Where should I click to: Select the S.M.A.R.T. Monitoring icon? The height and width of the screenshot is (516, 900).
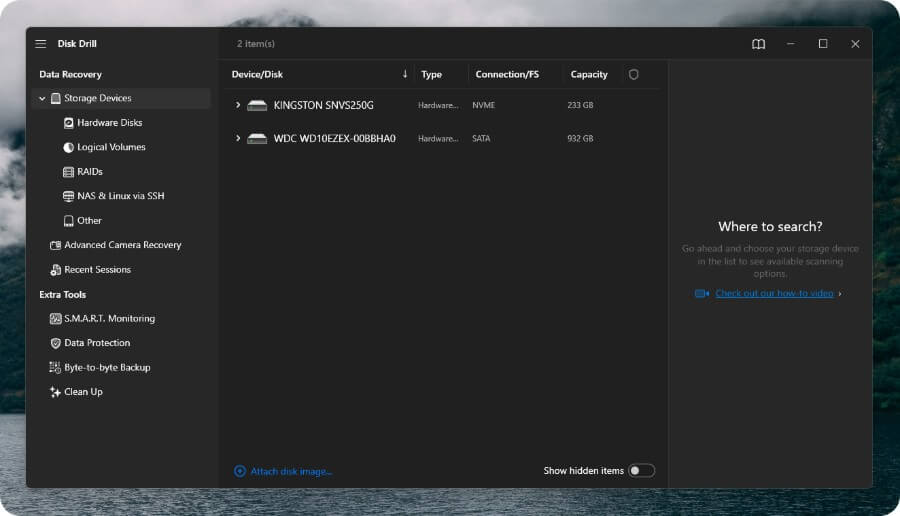tap(56, 319)
